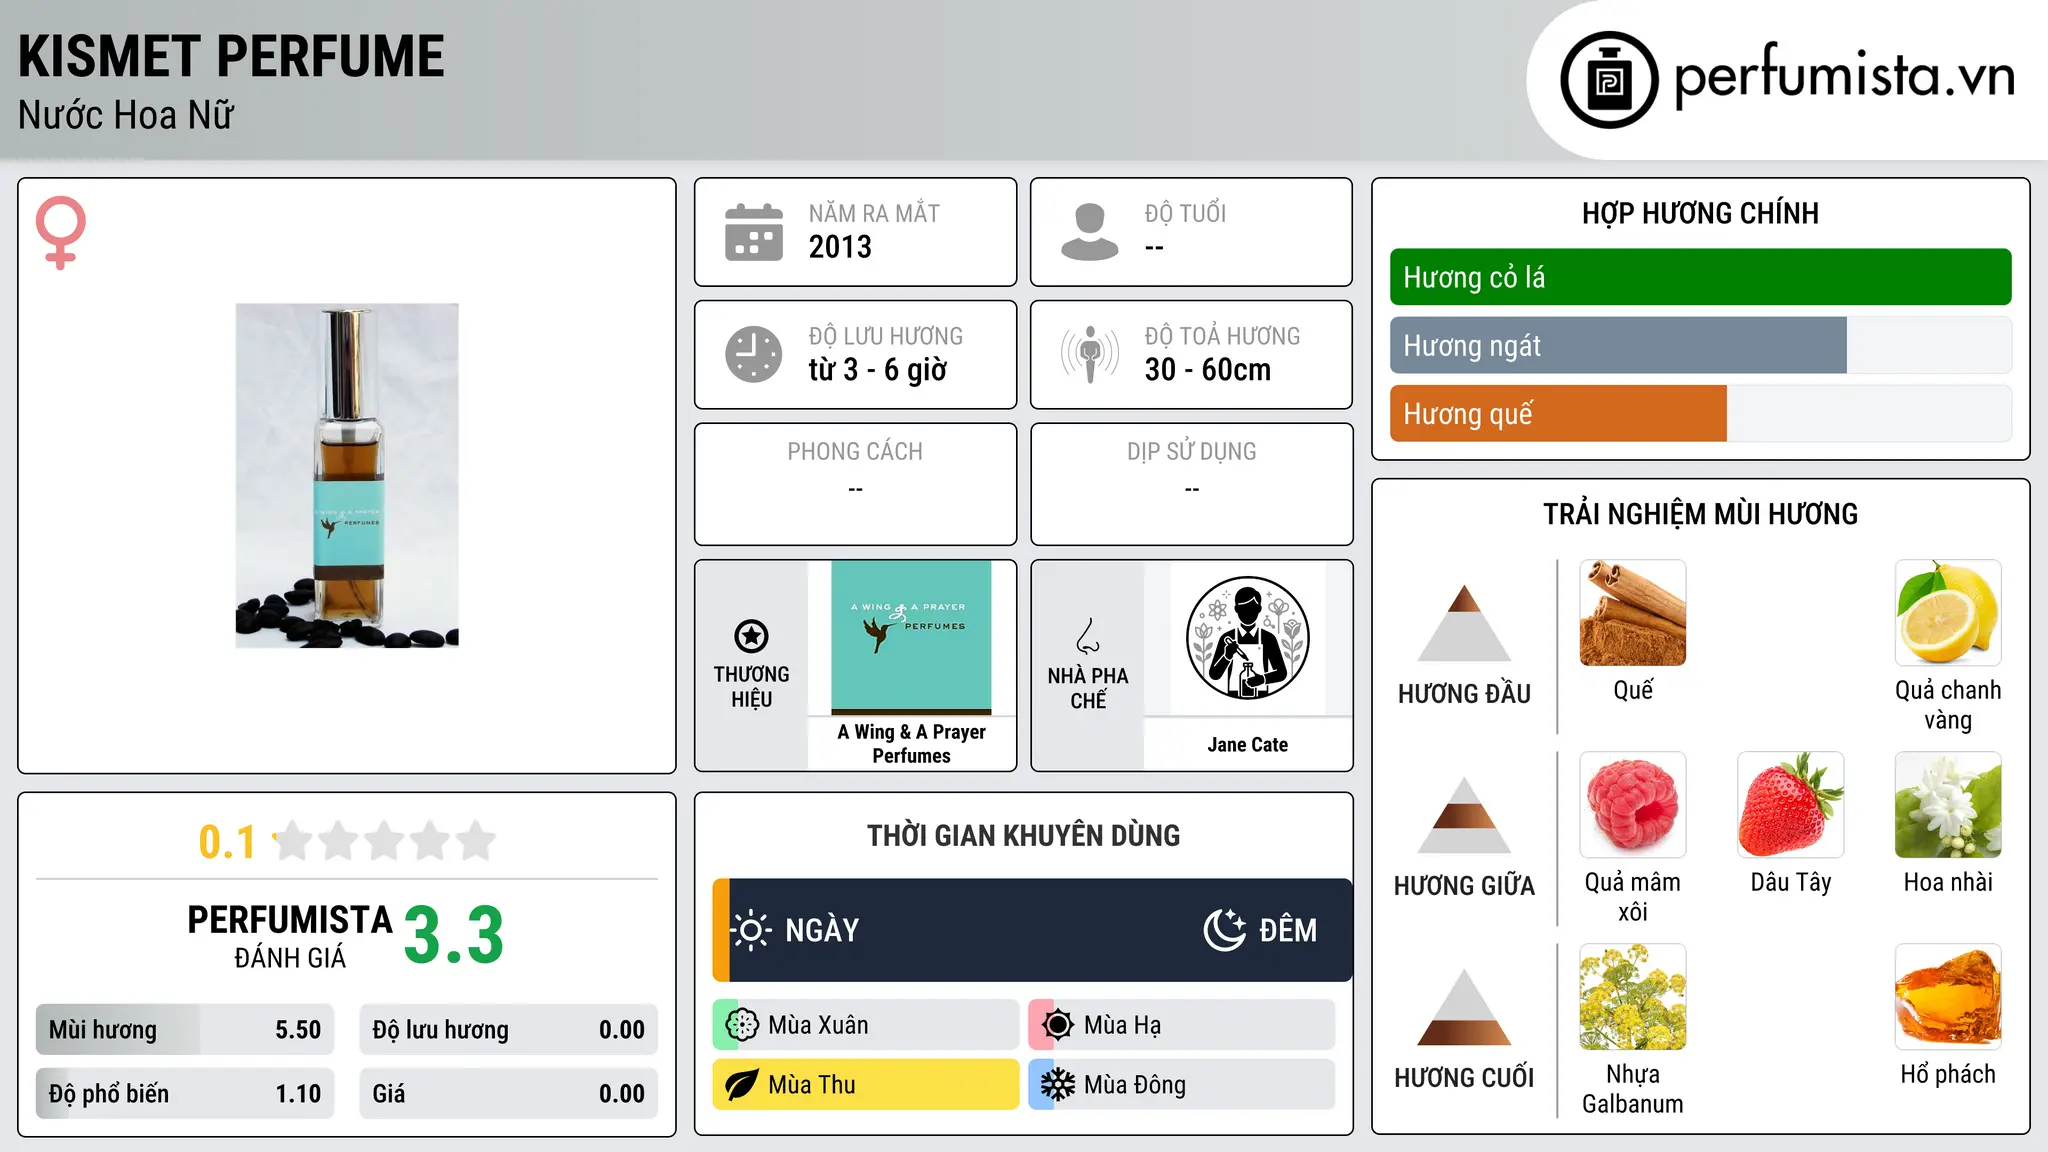Click the release year 2013
The height and width of the screenshot is (1152, 2048).
point(840,247)
